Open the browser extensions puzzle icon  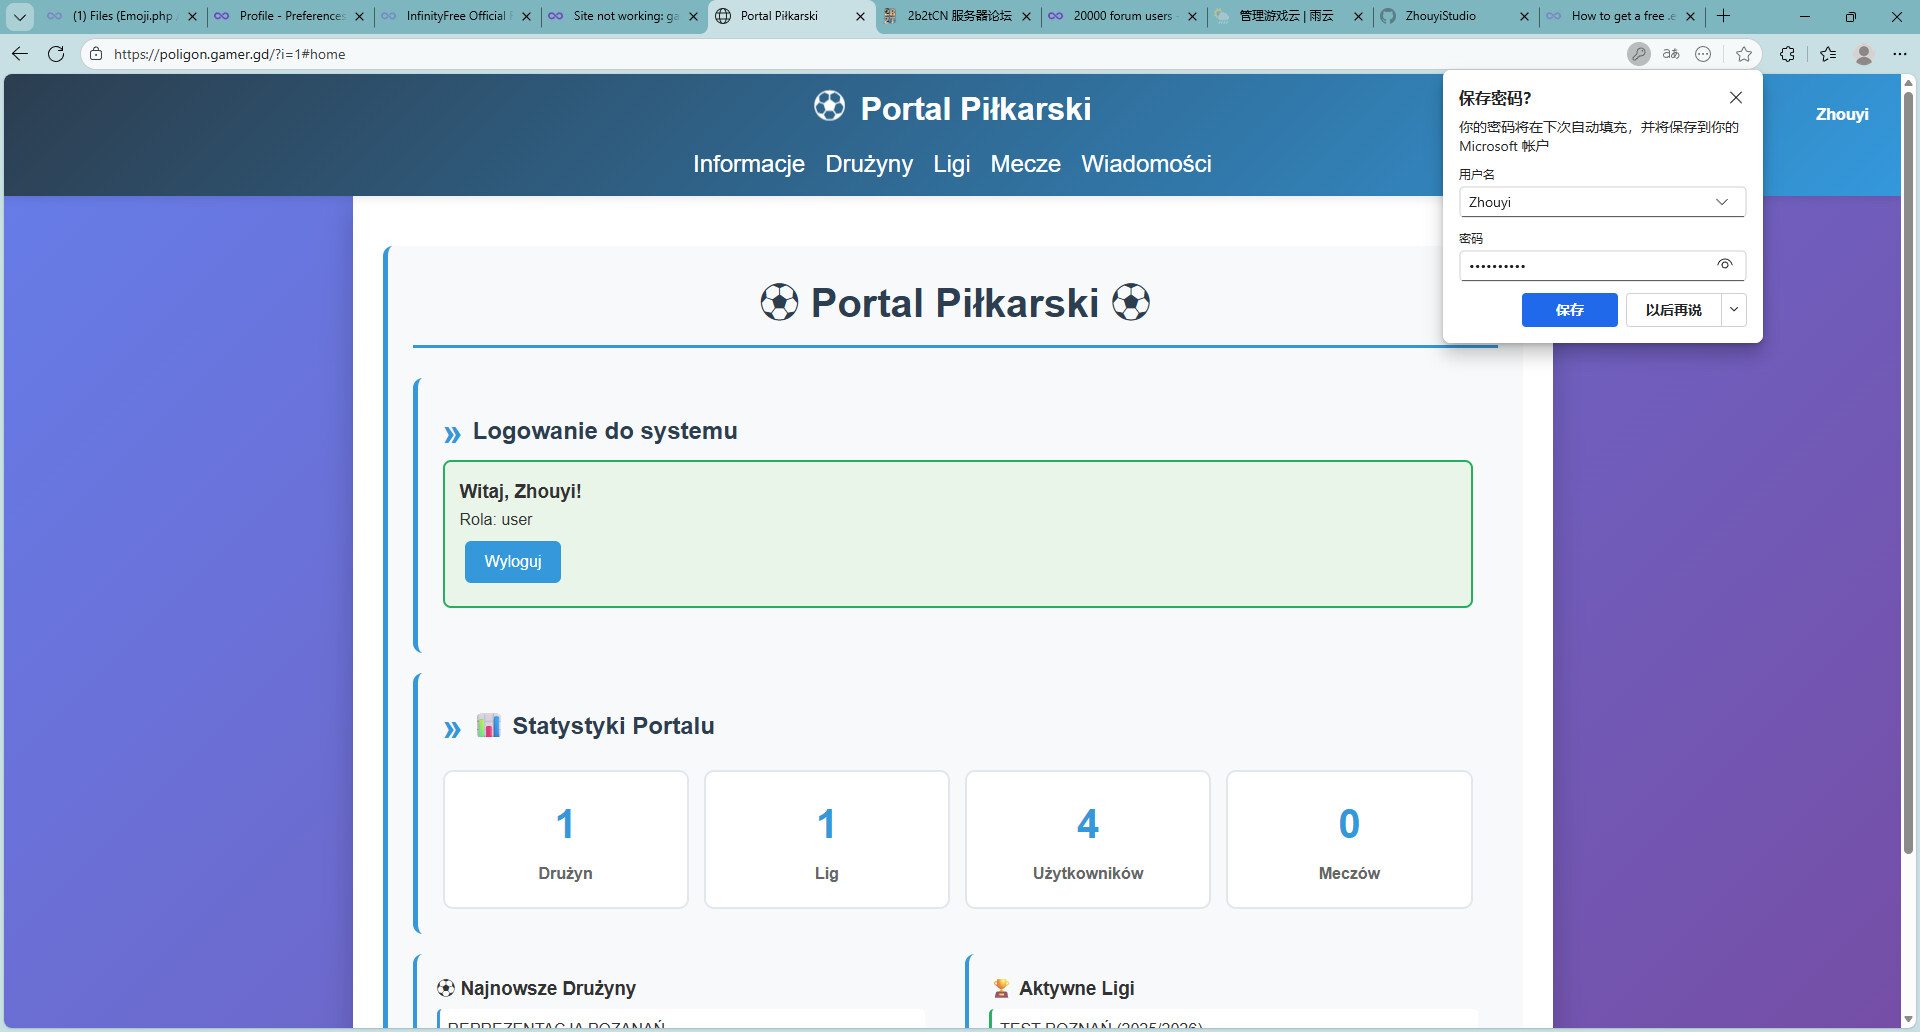[x=1787, y=54]
